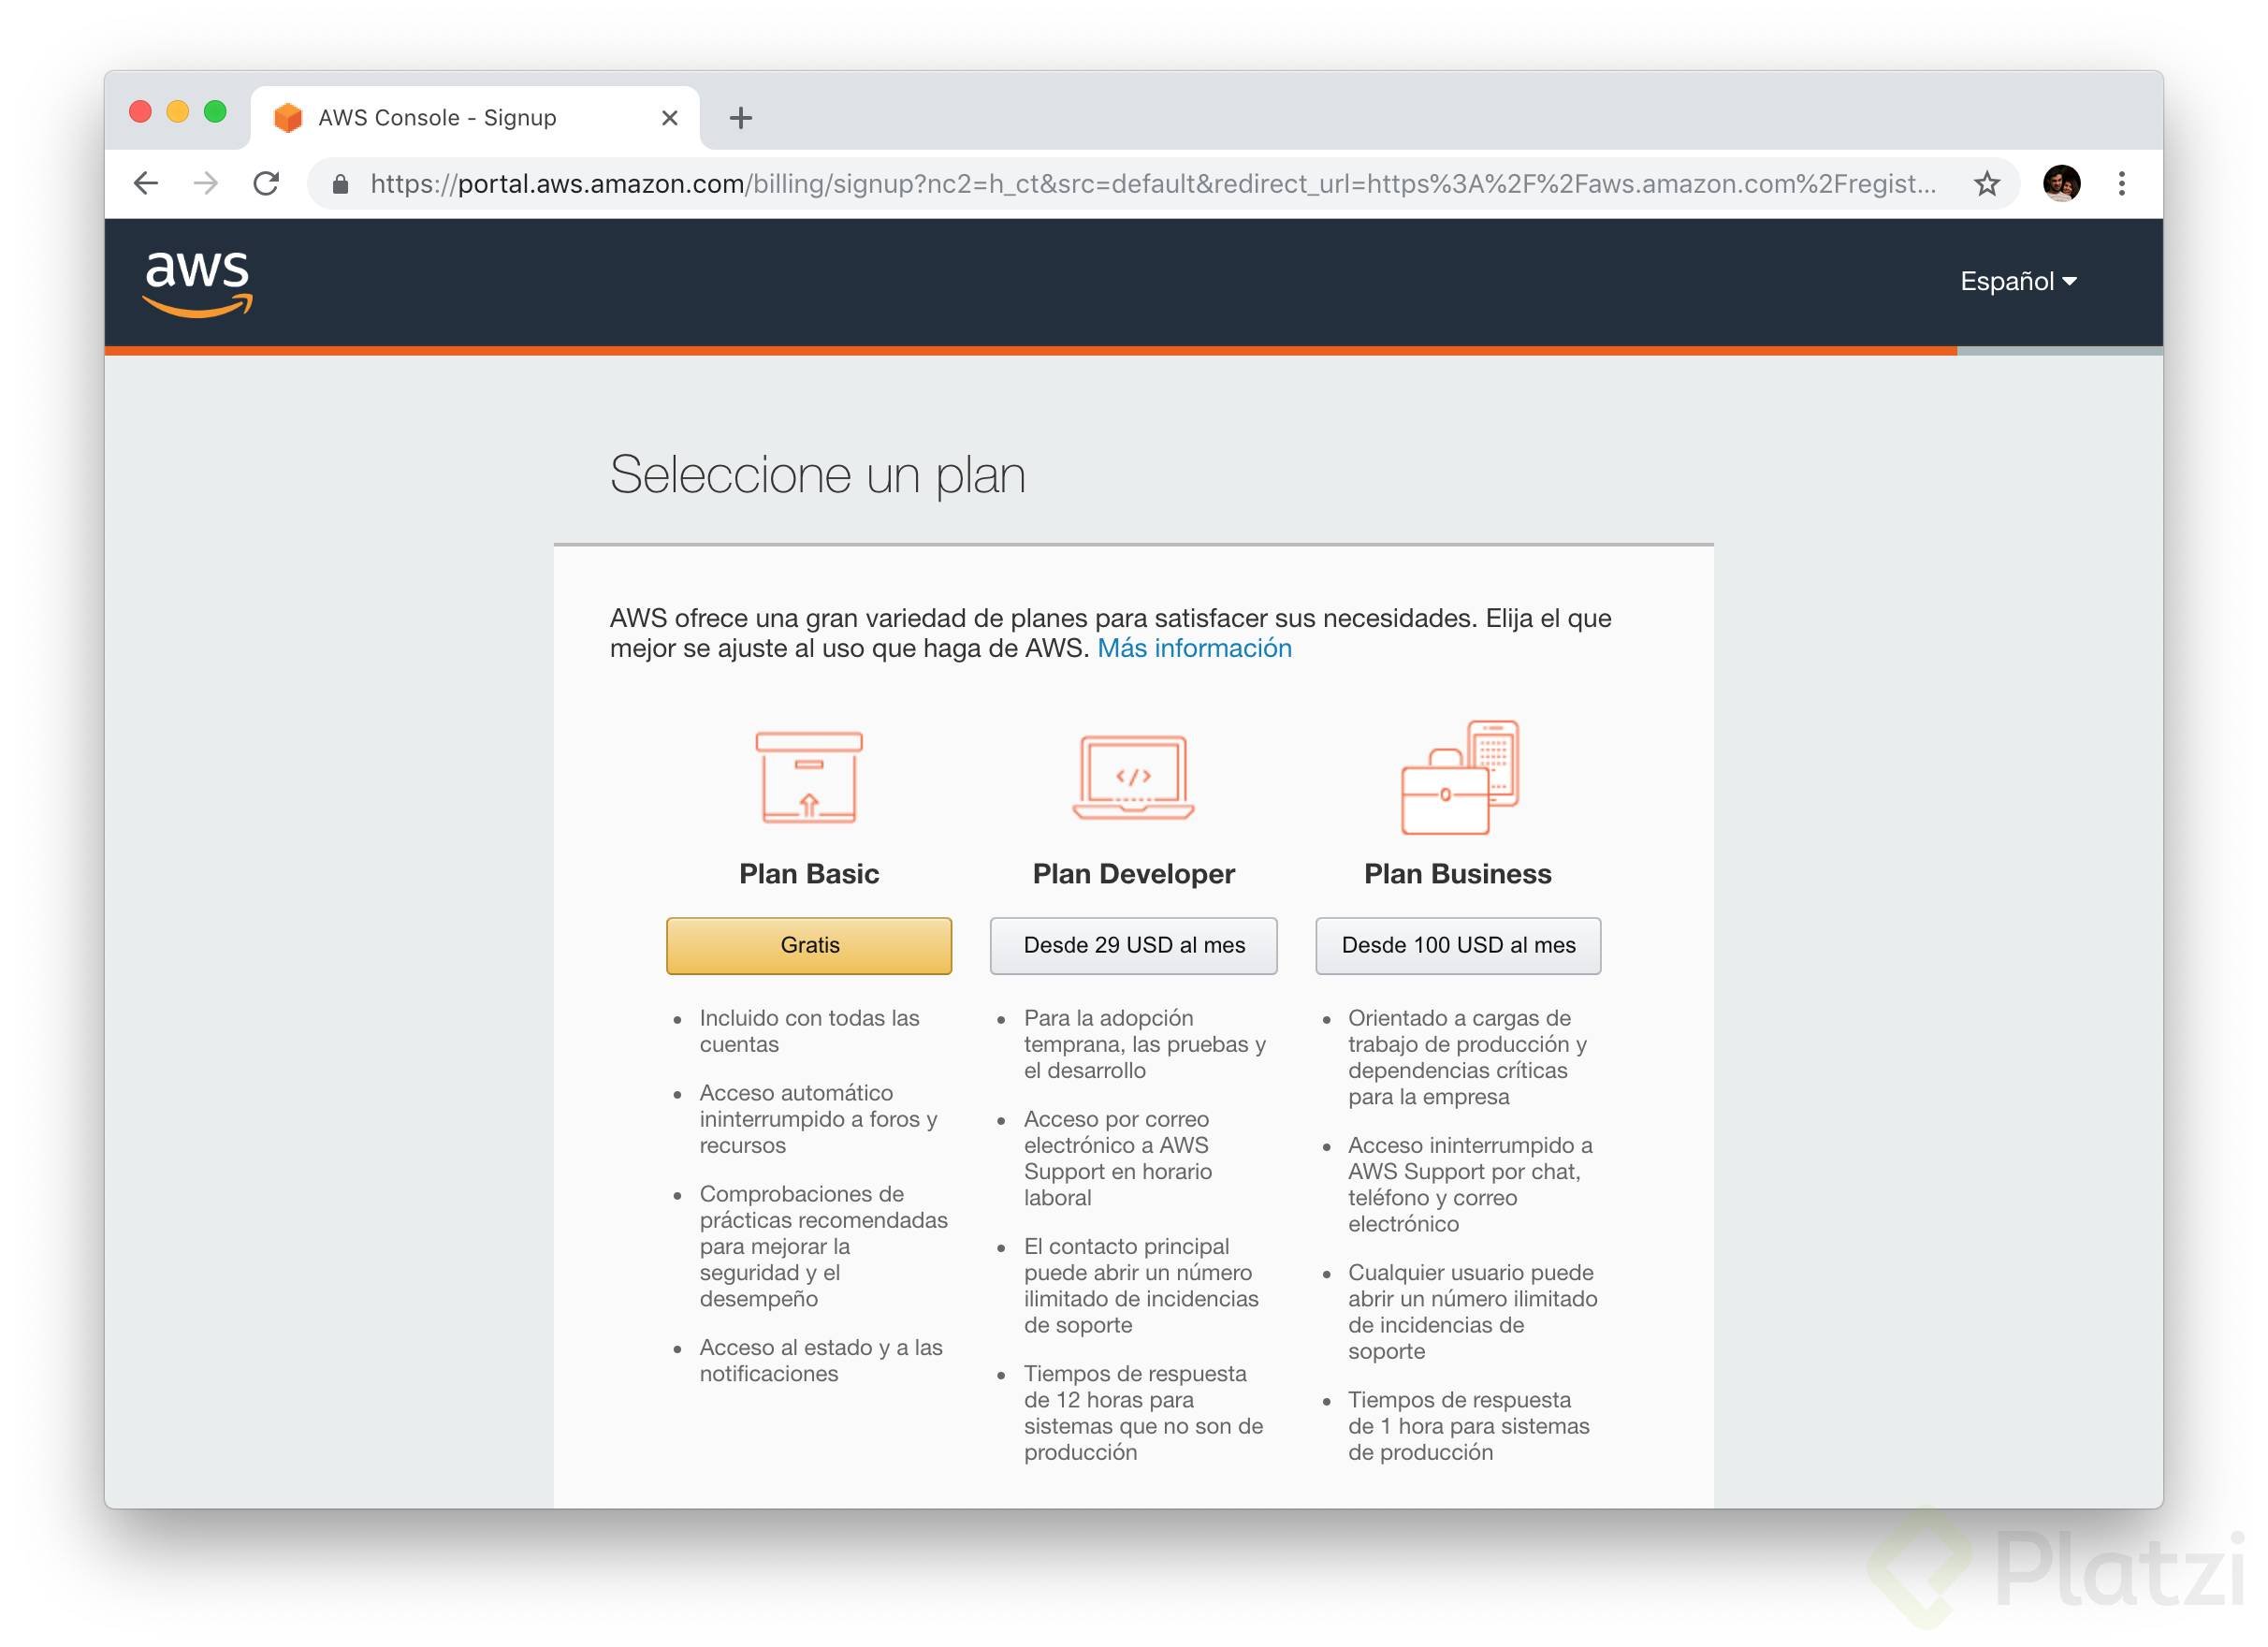Click 'Tiempos de respuesta de 12 horas' bullet
The width and height of the screenshot is (2268, 1647).
click(x=1143, y=1413)
